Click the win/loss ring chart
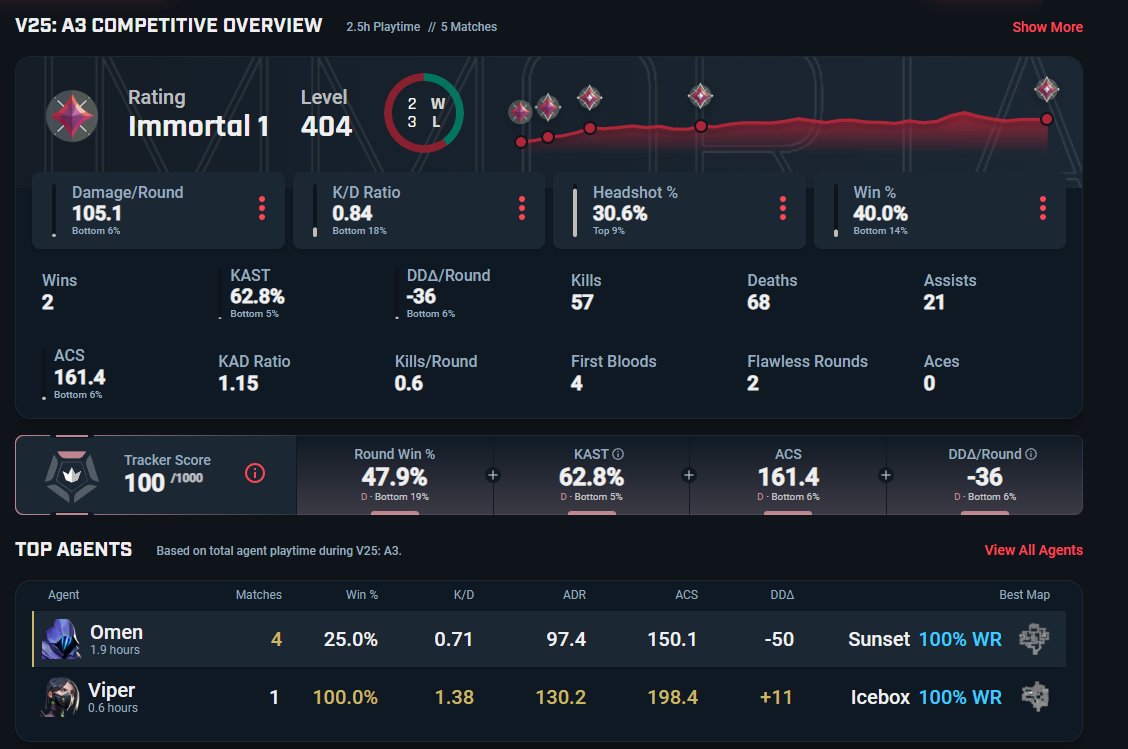The height and width of the screenshot is (749, 1128). [x=424, y=112]
